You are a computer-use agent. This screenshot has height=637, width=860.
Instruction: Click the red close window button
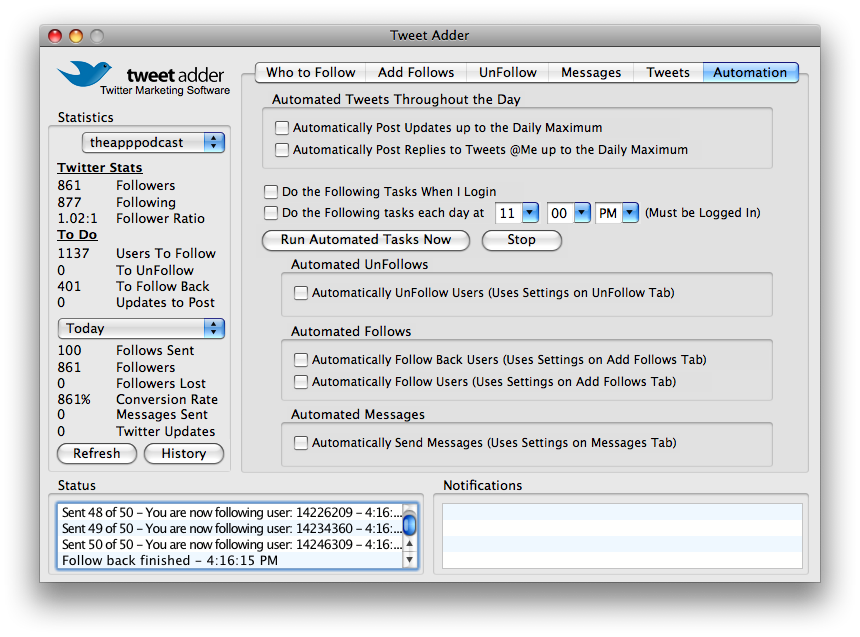pyautogui.click(x=55, y=36)
